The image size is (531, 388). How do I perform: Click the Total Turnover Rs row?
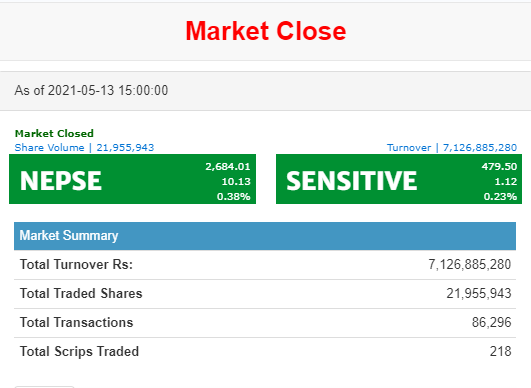click(265, 265)
